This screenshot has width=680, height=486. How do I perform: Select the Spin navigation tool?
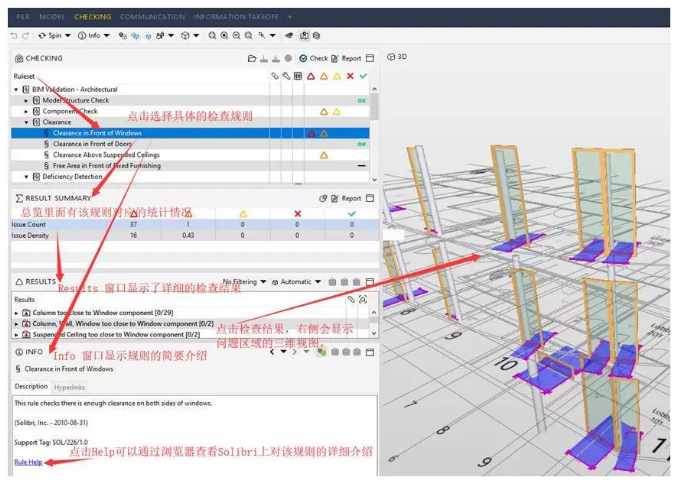click(50, 36)
